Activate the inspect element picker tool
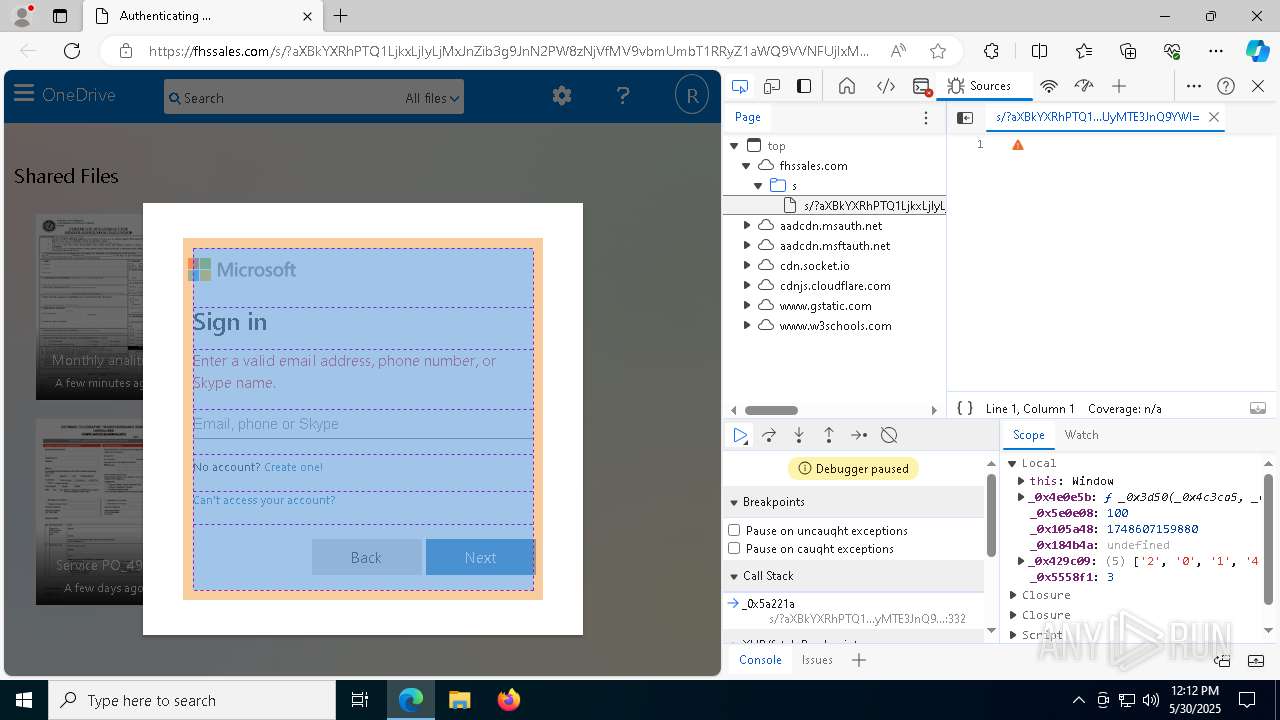This screenshot has width=1280, height=720. 740,86
